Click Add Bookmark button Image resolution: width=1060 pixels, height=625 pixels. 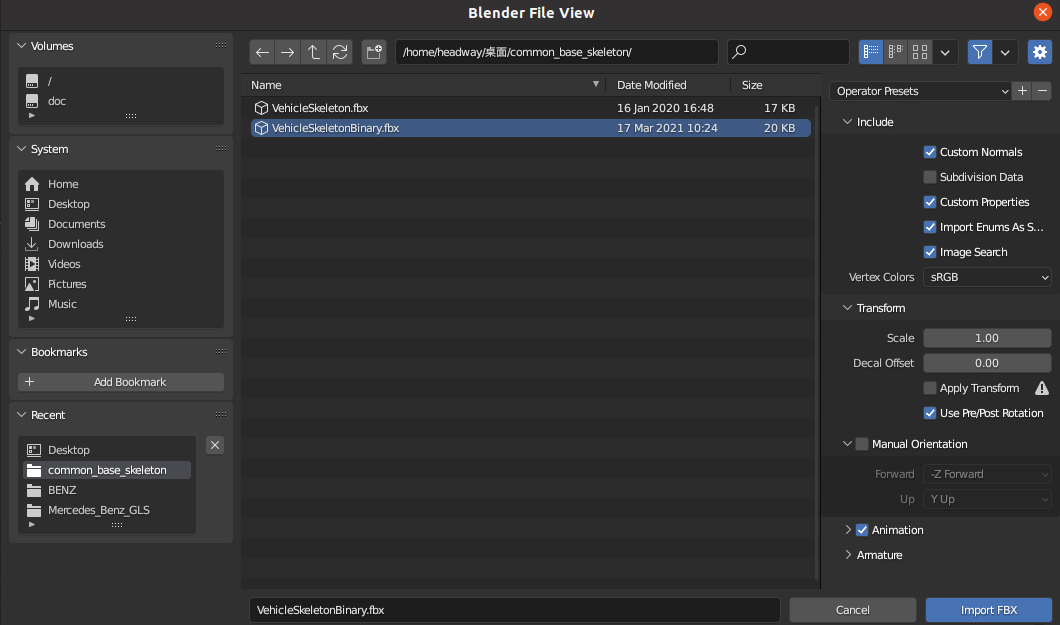(120, 382)
